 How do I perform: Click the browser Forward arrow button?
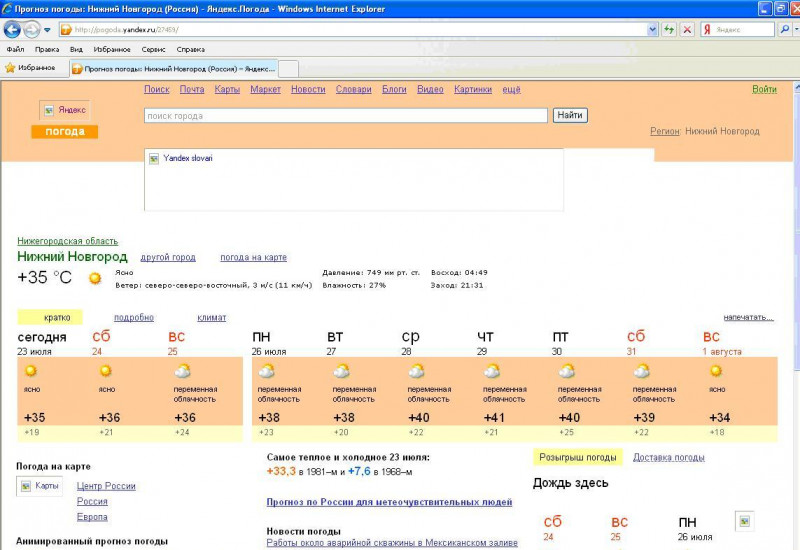[x=32, y=30]
